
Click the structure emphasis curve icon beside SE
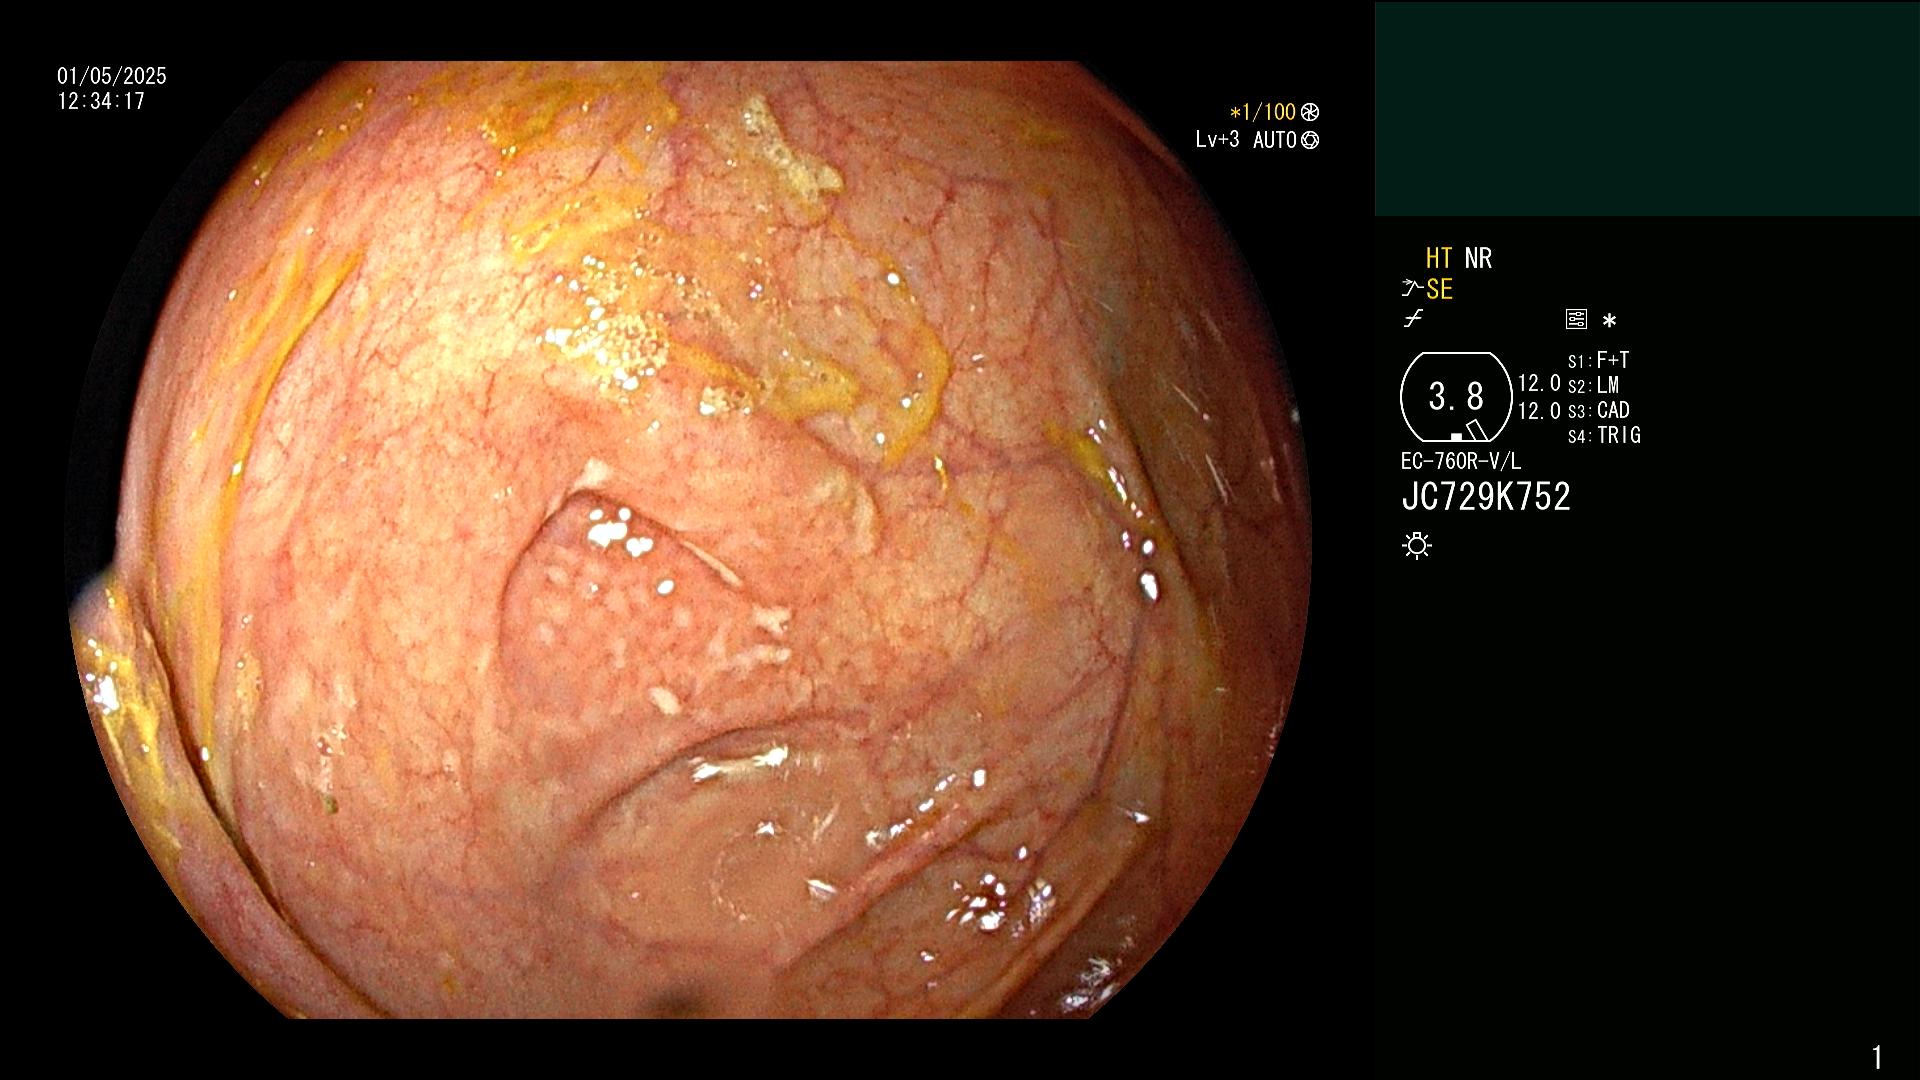[1412, 289]
